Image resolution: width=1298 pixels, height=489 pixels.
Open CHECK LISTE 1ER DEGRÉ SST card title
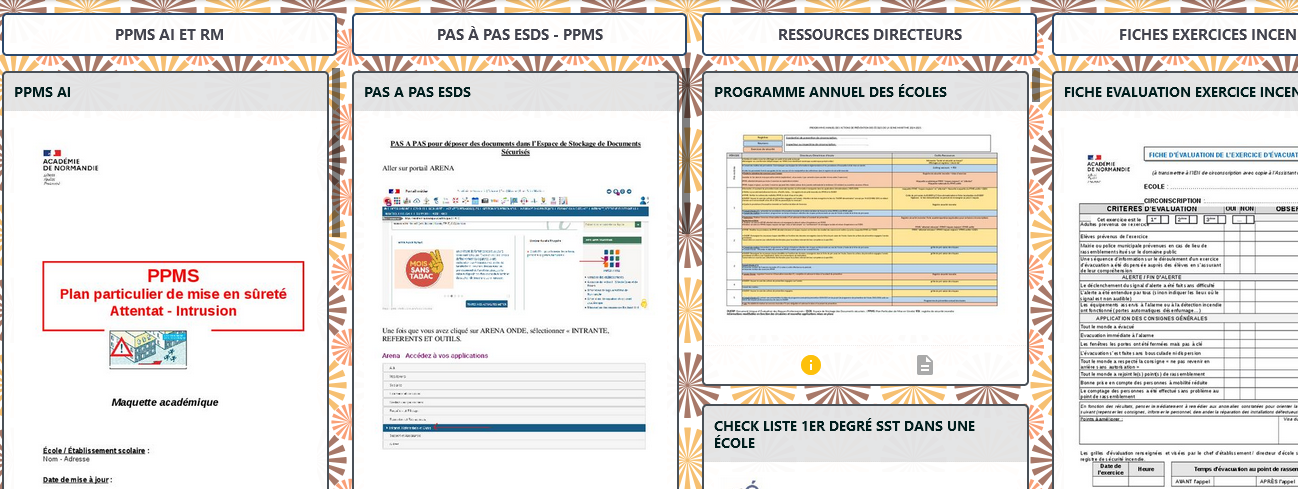844,434
